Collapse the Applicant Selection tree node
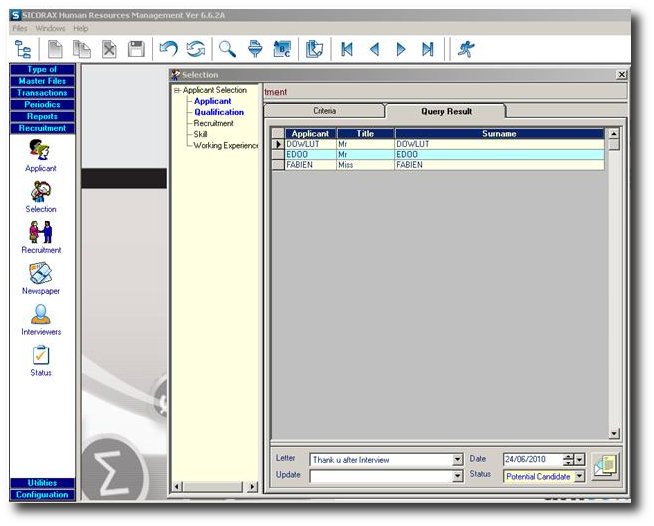 pos(177,90)
